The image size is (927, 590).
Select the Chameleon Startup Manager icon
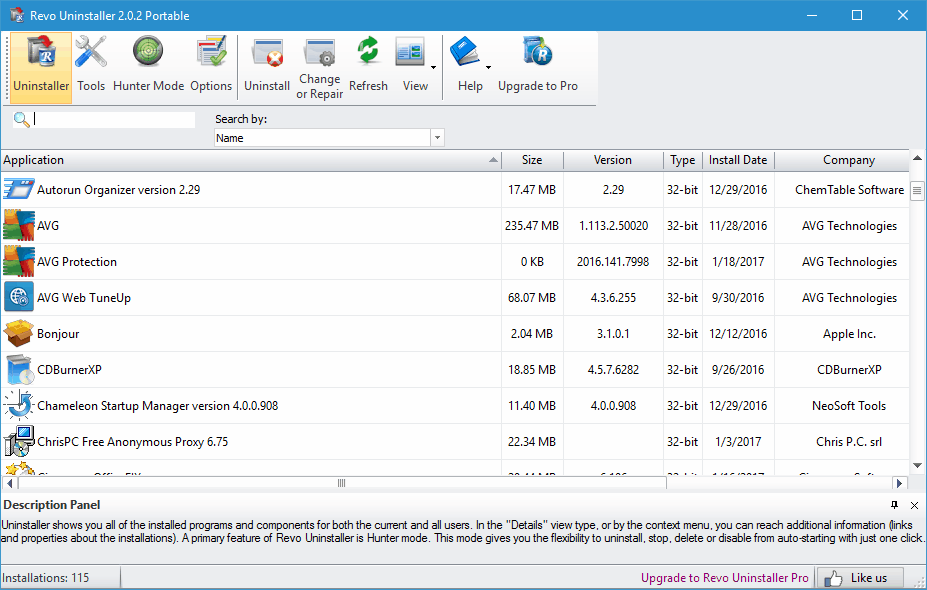pyautogui.click(x=18, y=406)
